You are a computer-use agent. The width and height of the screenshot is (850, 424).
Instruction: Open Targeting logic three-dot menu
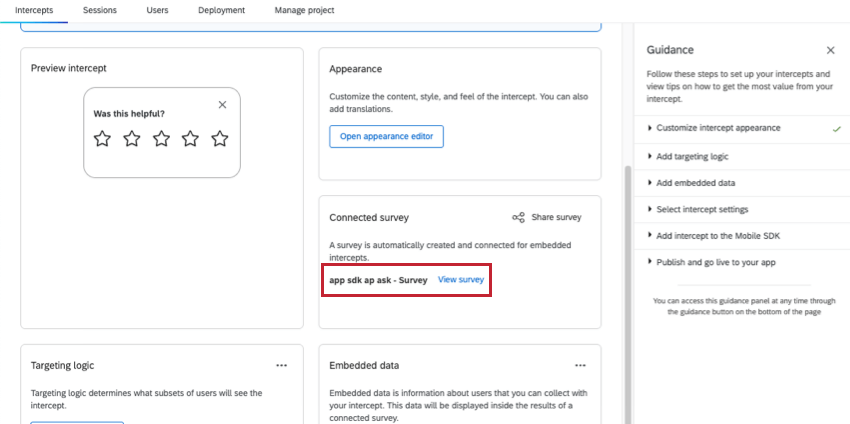pos(281,366)
